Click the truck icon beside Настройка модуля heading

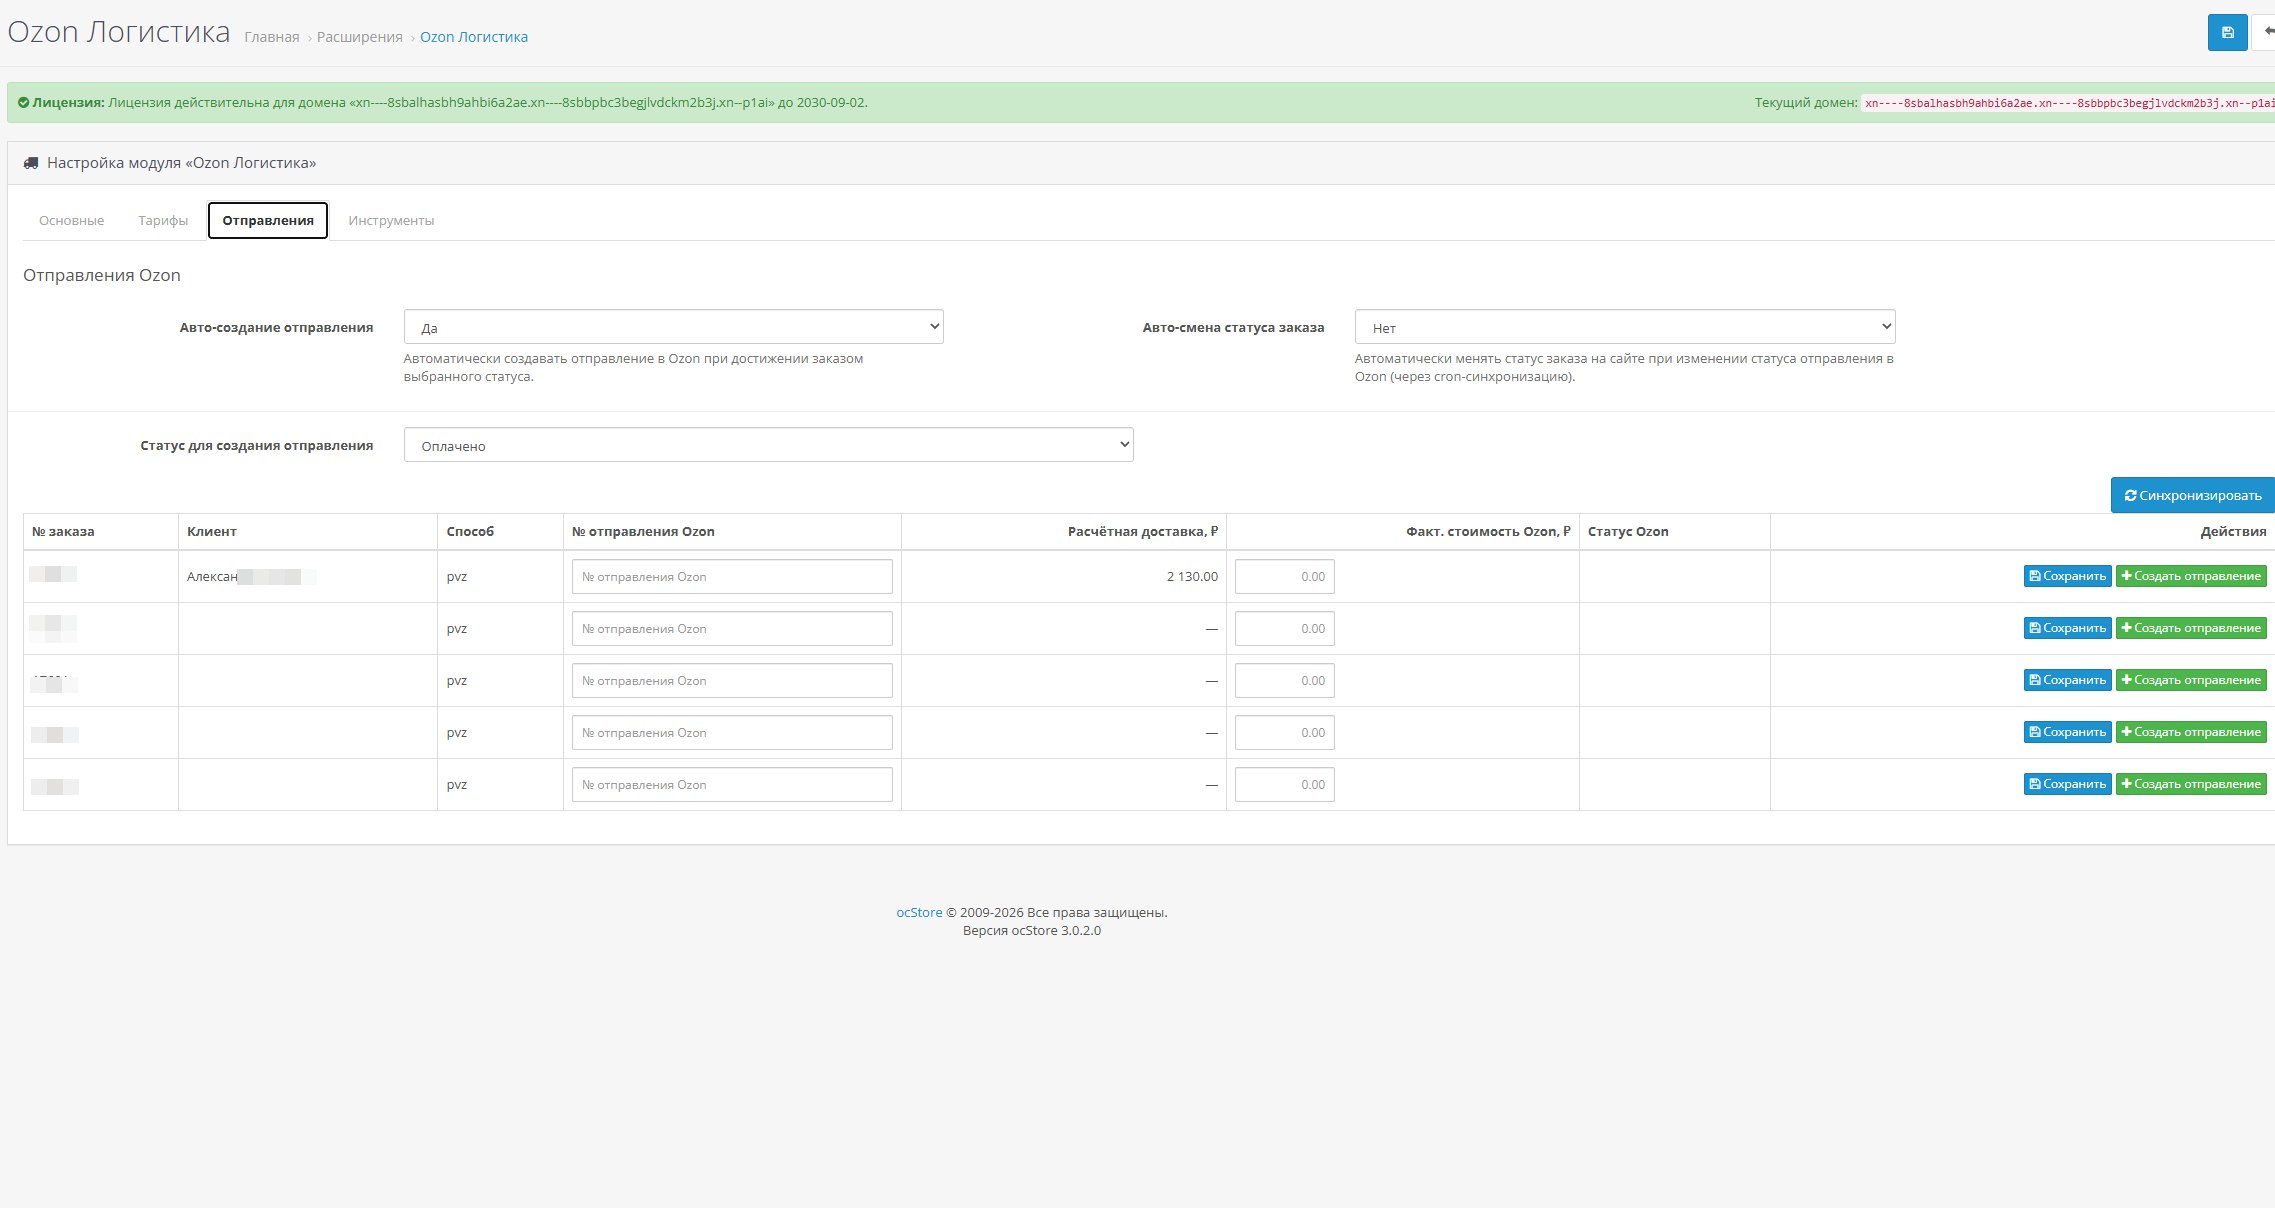[31, 163]
